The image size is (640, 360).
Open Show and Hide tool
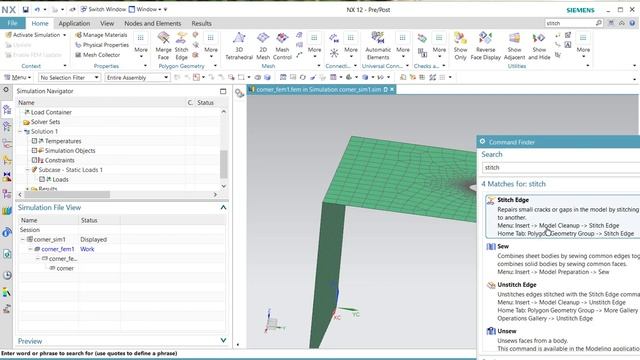(x=539, y=46)
